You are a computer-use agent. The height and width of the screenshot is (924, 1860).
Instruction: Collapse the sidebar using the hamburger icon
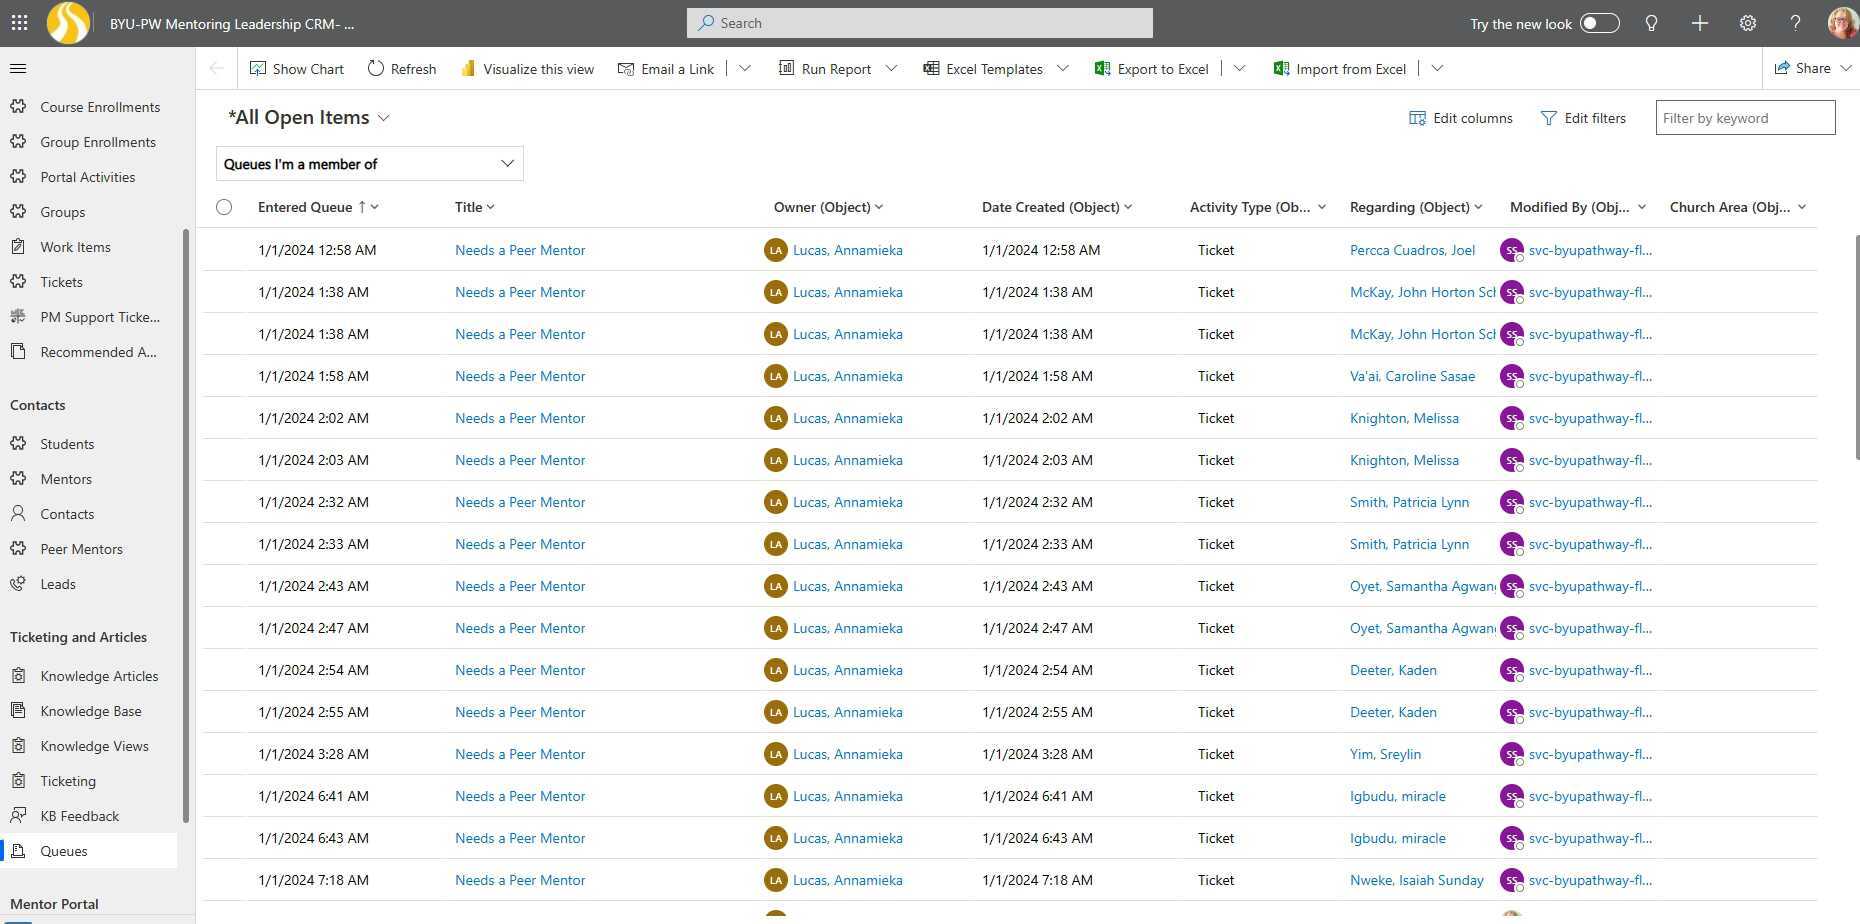tap(18, 68)
